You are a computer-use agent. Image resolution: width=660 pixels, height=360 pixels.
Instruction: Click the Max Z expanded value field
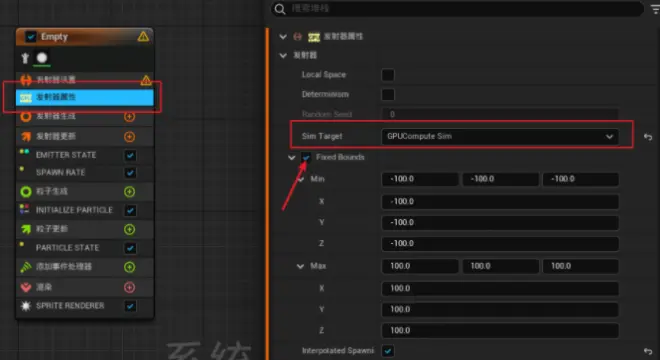[500, 331]
